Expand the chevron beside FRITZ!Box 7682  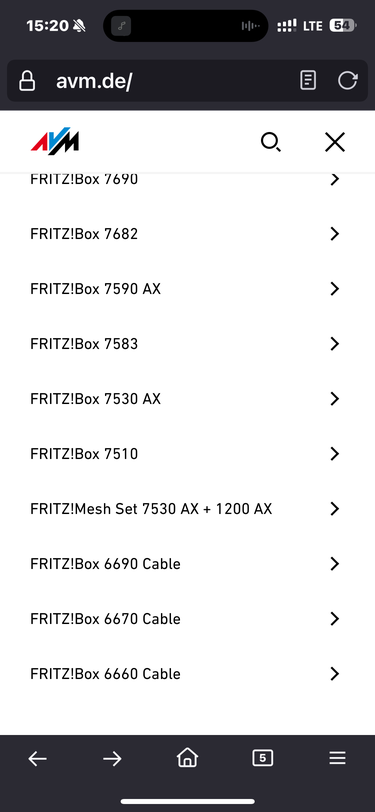pyautogui.click(x=335, y=234)
